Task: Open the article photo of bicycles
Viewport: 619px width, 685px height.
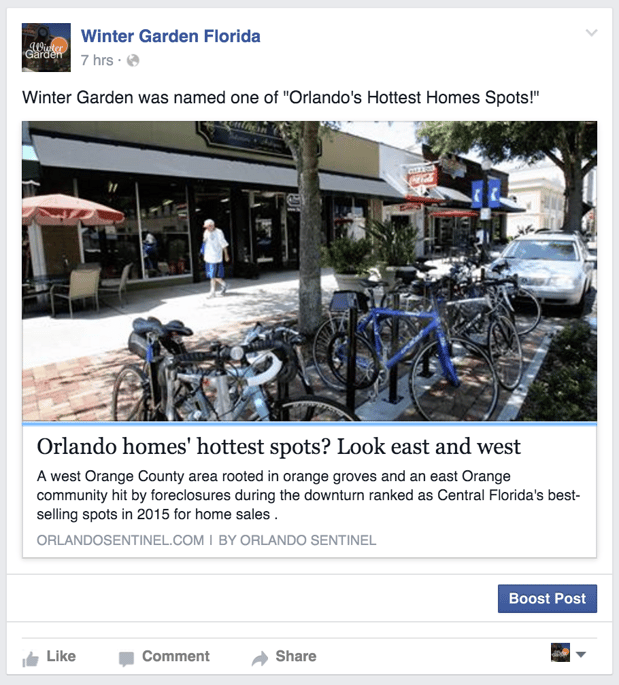Action: [309, 271]
